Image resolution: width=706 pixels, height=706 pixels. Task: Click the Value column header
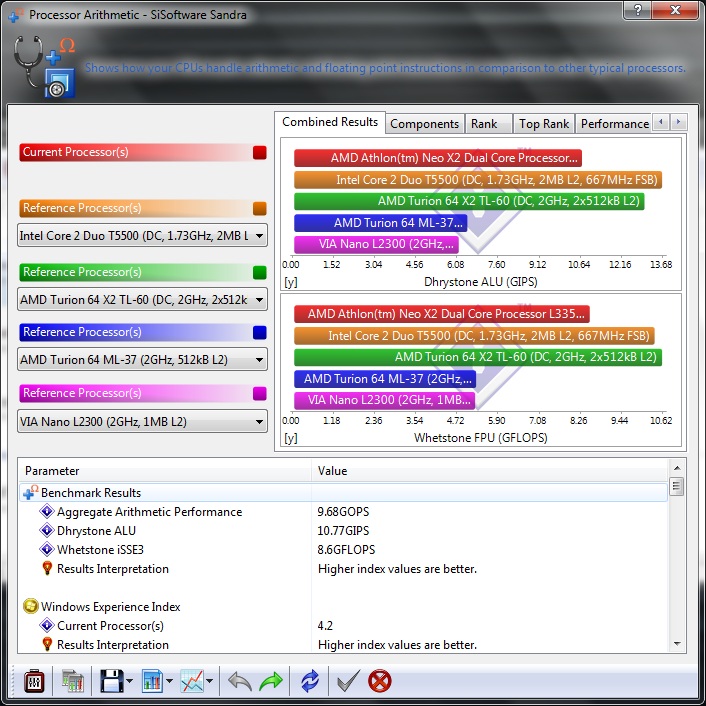489,471
